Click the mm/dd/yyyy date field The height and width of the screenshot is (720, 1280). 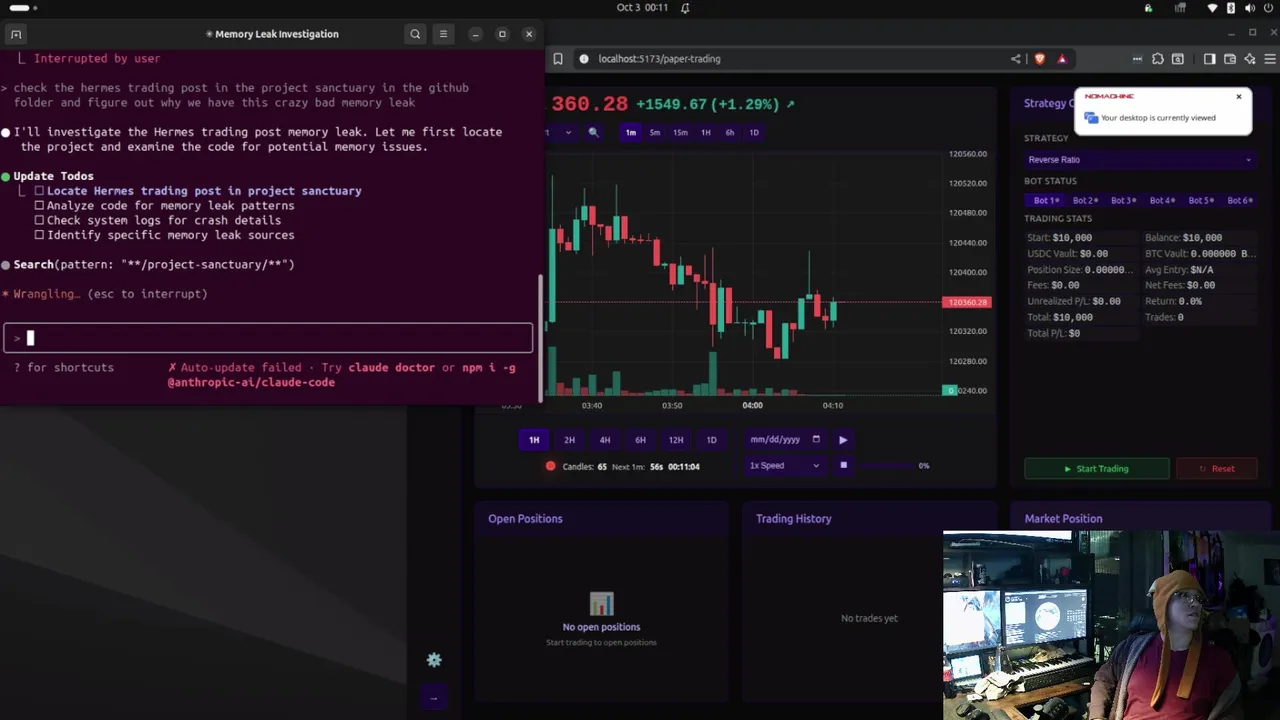[x=786, y=440]
